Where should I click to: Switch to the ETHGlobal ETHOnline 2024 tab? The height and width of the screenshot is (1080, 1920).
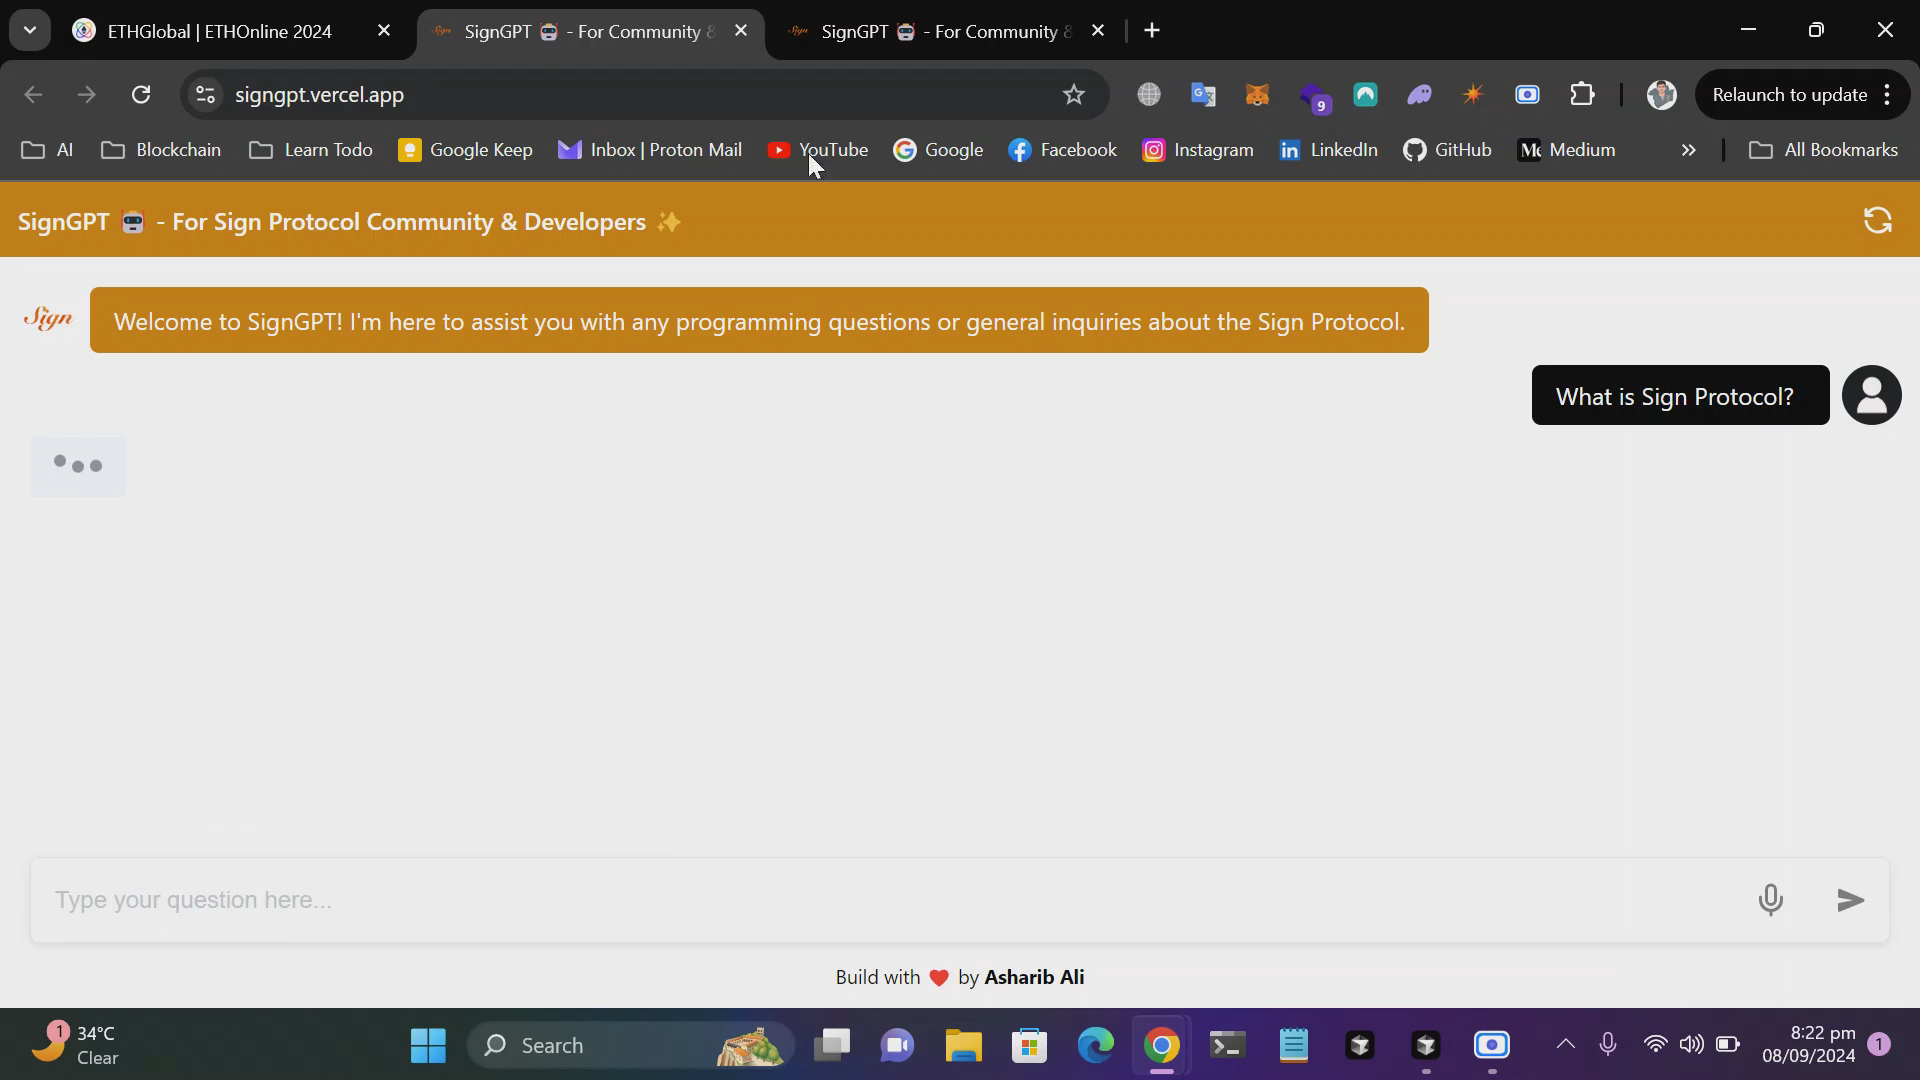coord(218,31)
